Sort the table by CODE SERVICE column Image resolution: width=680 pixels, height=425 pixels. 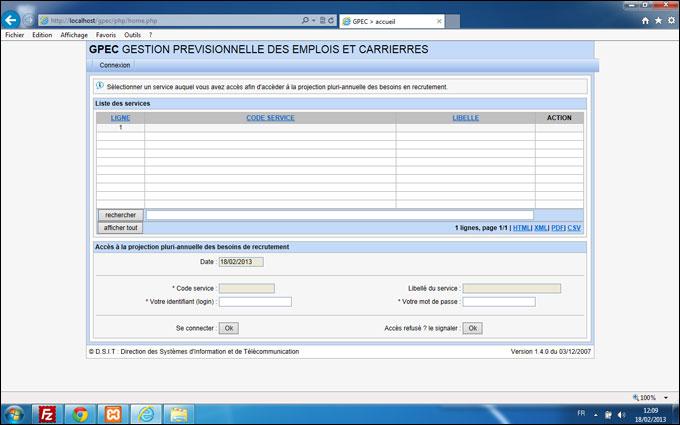tap(270, 118)
